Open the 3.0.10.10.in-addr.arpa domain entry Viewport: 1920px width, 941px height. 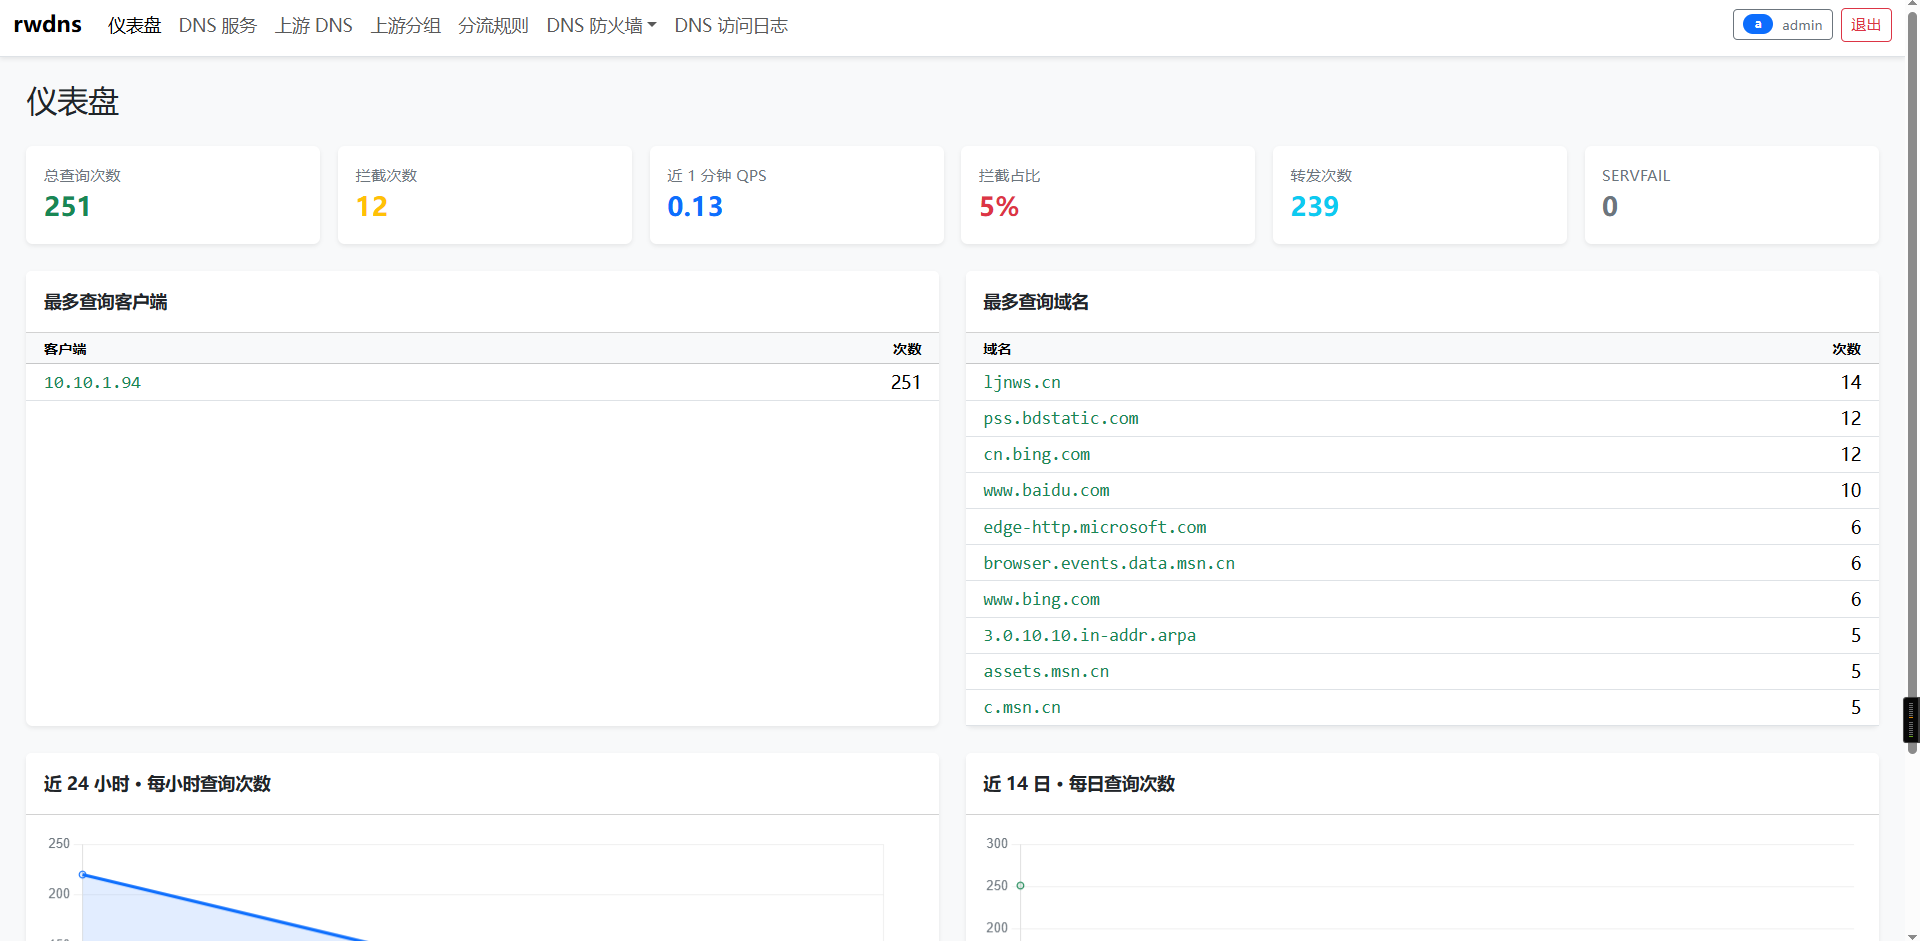click(x=1090, y=635)
